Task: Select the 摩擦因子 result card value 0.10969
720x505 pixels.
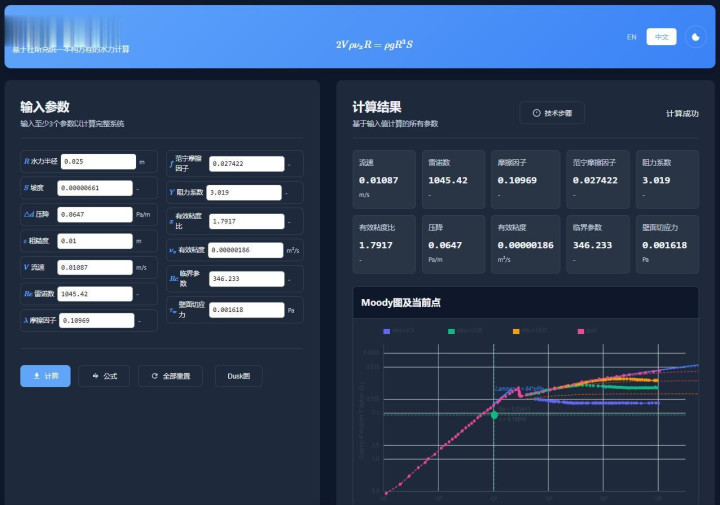Action: [517, 180]
